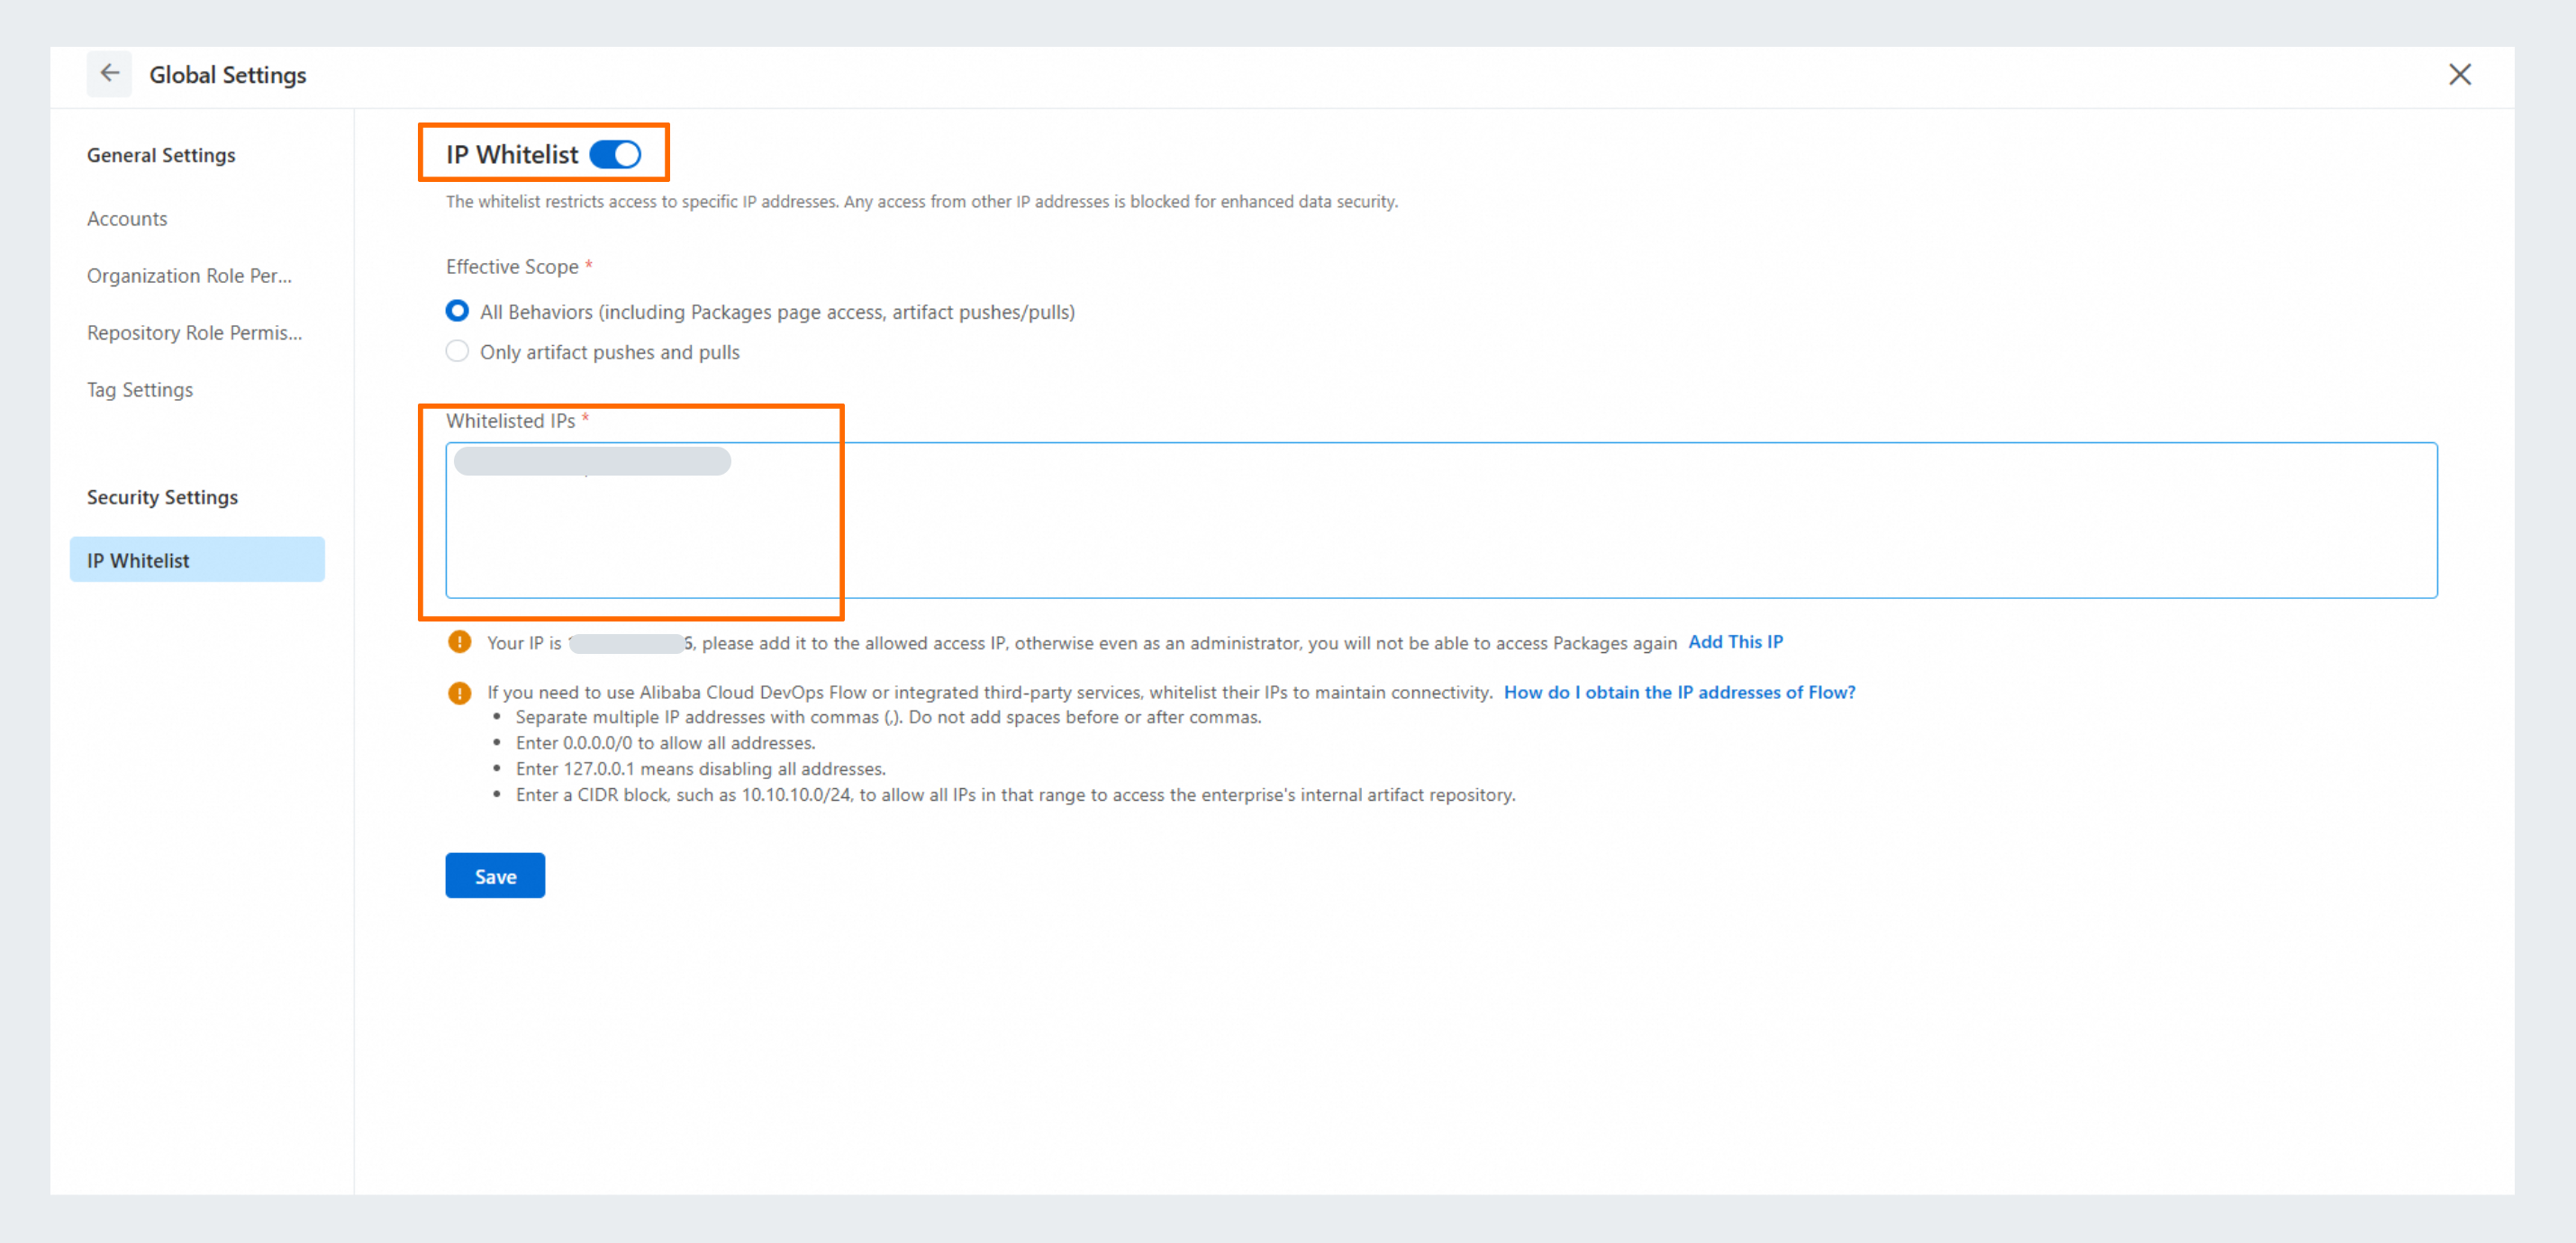Click the Global Settings title text

coord(228,75)
